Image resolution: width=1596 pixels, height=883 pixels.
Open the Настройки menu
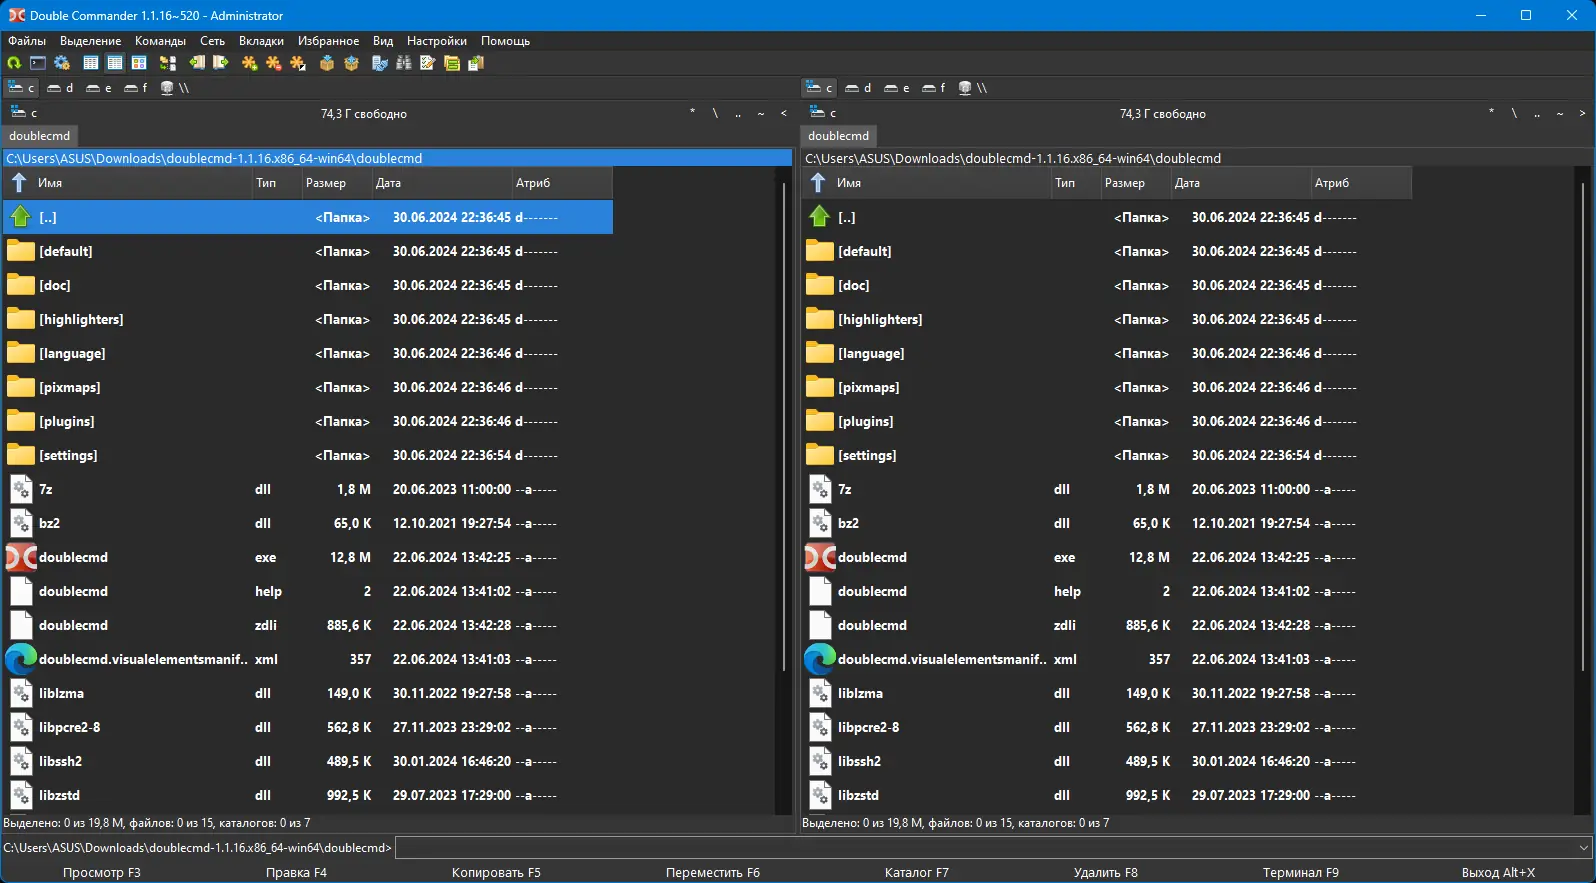coord(437,41)
